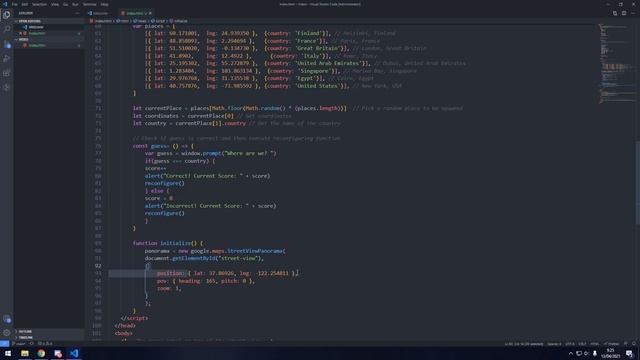Click the editor vertical scrollbar thumb
The width and height of the screenshot is (640, 360).
pyautogui.click(x=638, y=182)
